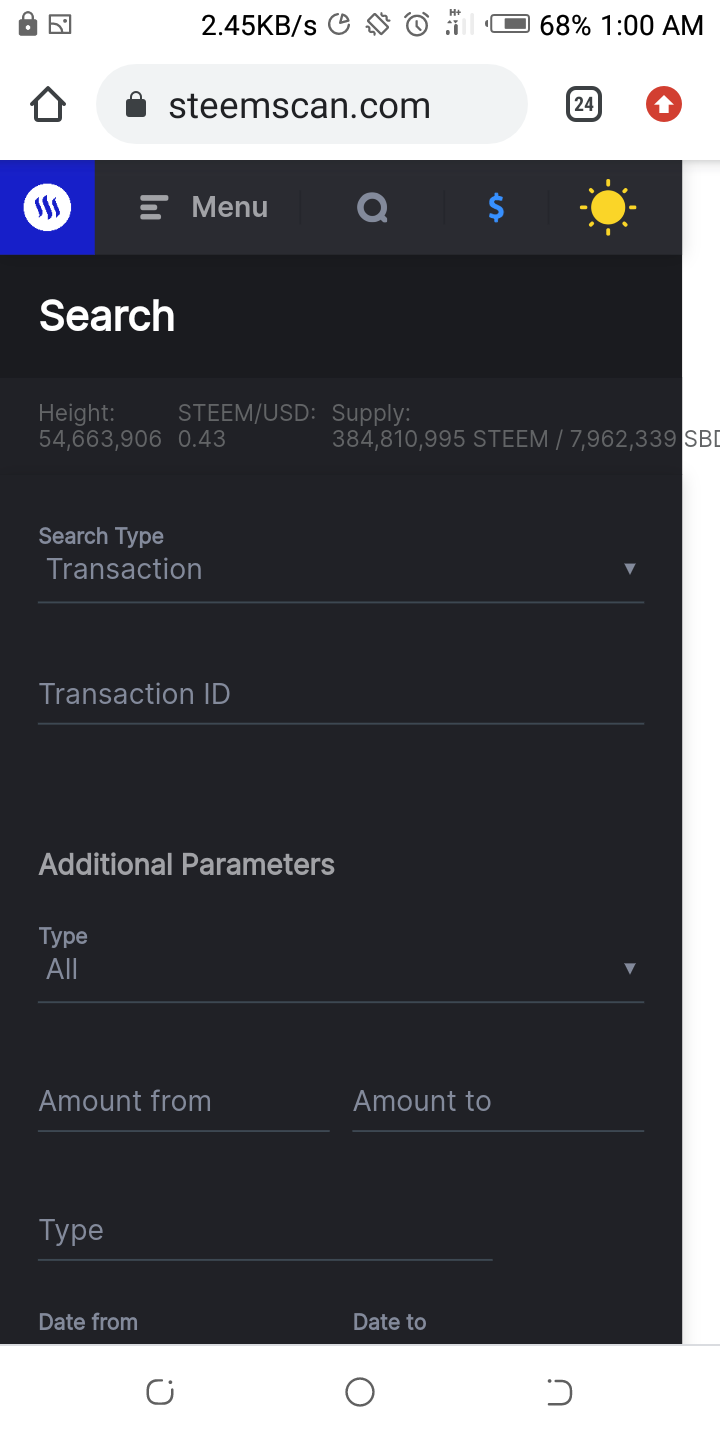Tap the lock icon in address bar
This screenshot has width=720, height=1440.
tap(136, 105)
